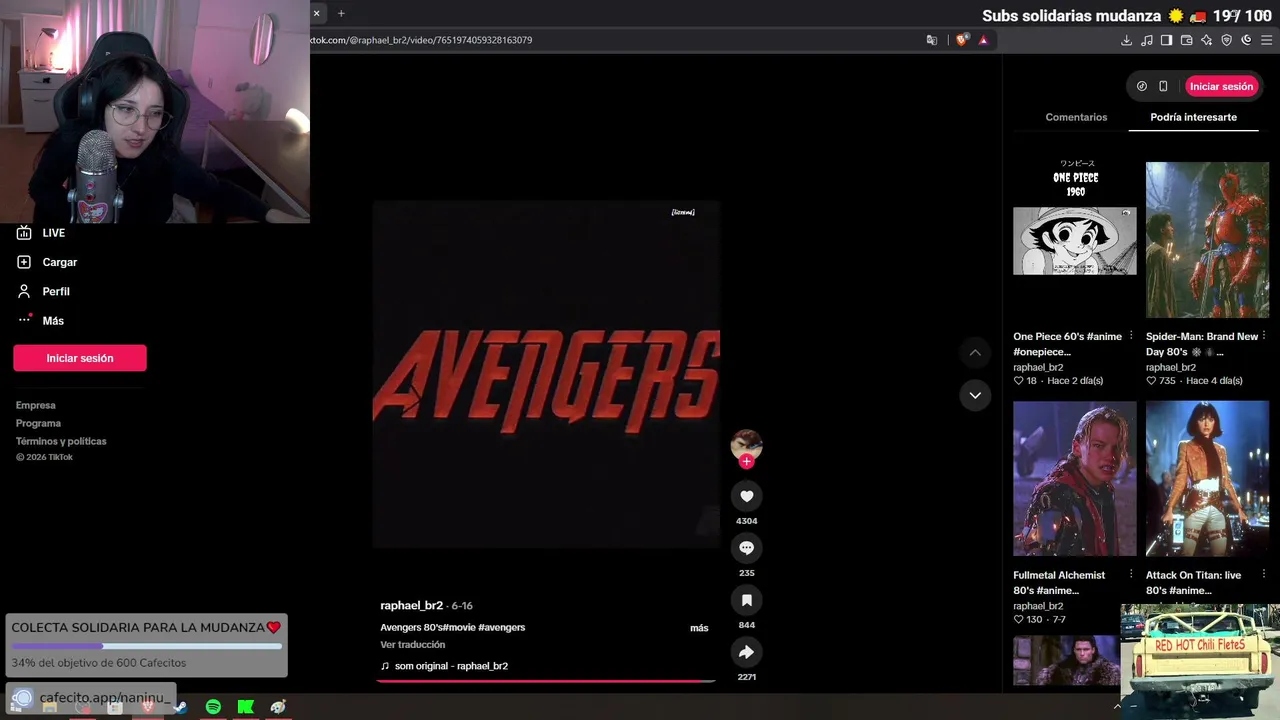Image resolution: width=1280 pixels, height=720 pixels.
Task: Open options for Attack On Titan video
Action: point(1264,575)
